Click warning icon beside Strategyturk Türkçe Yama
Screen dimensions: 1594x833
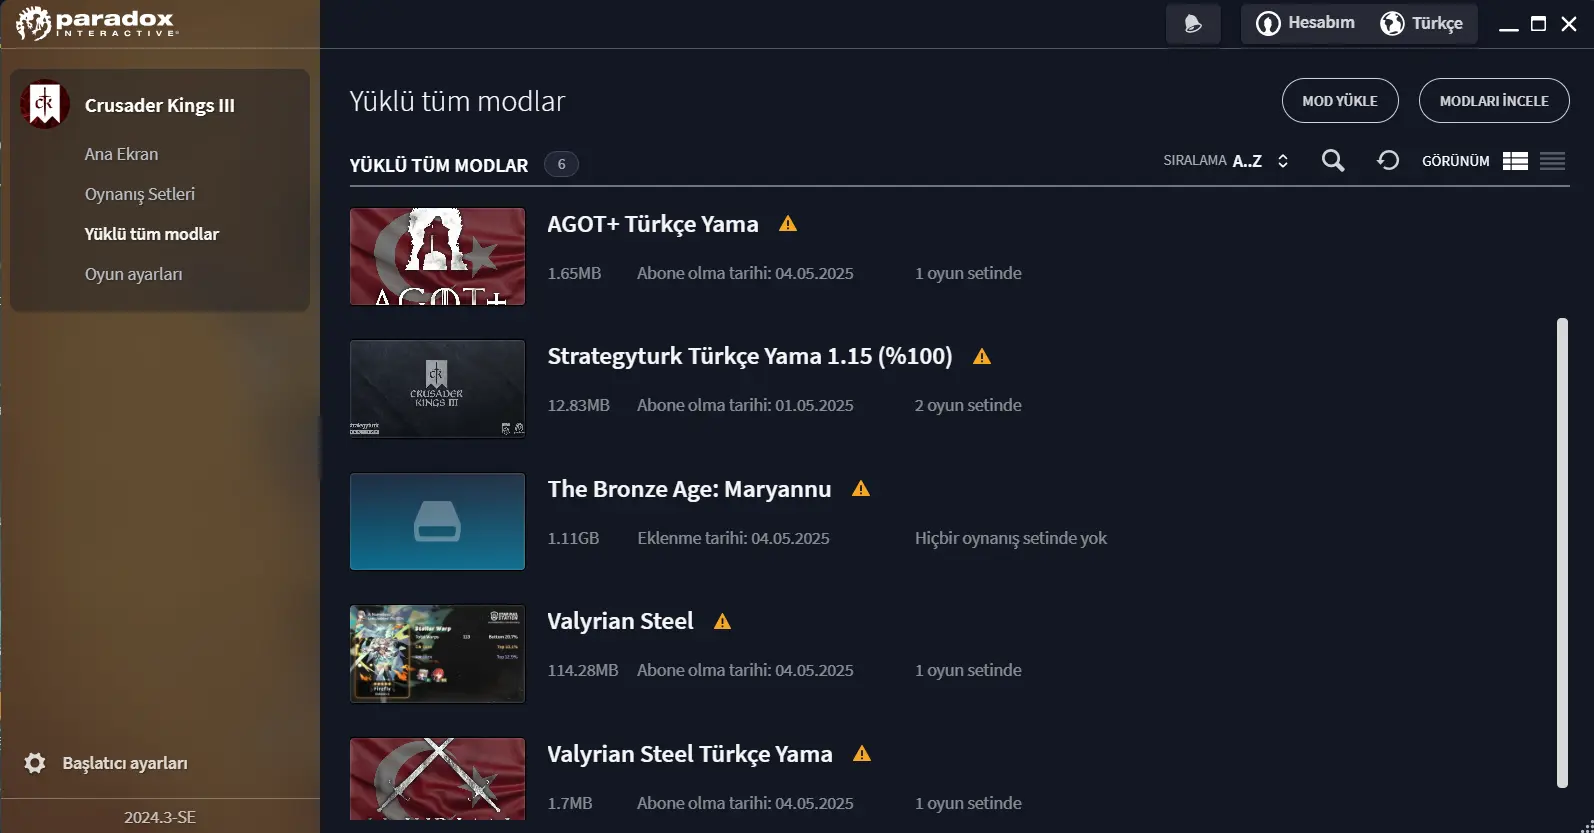tap(982, 356)
